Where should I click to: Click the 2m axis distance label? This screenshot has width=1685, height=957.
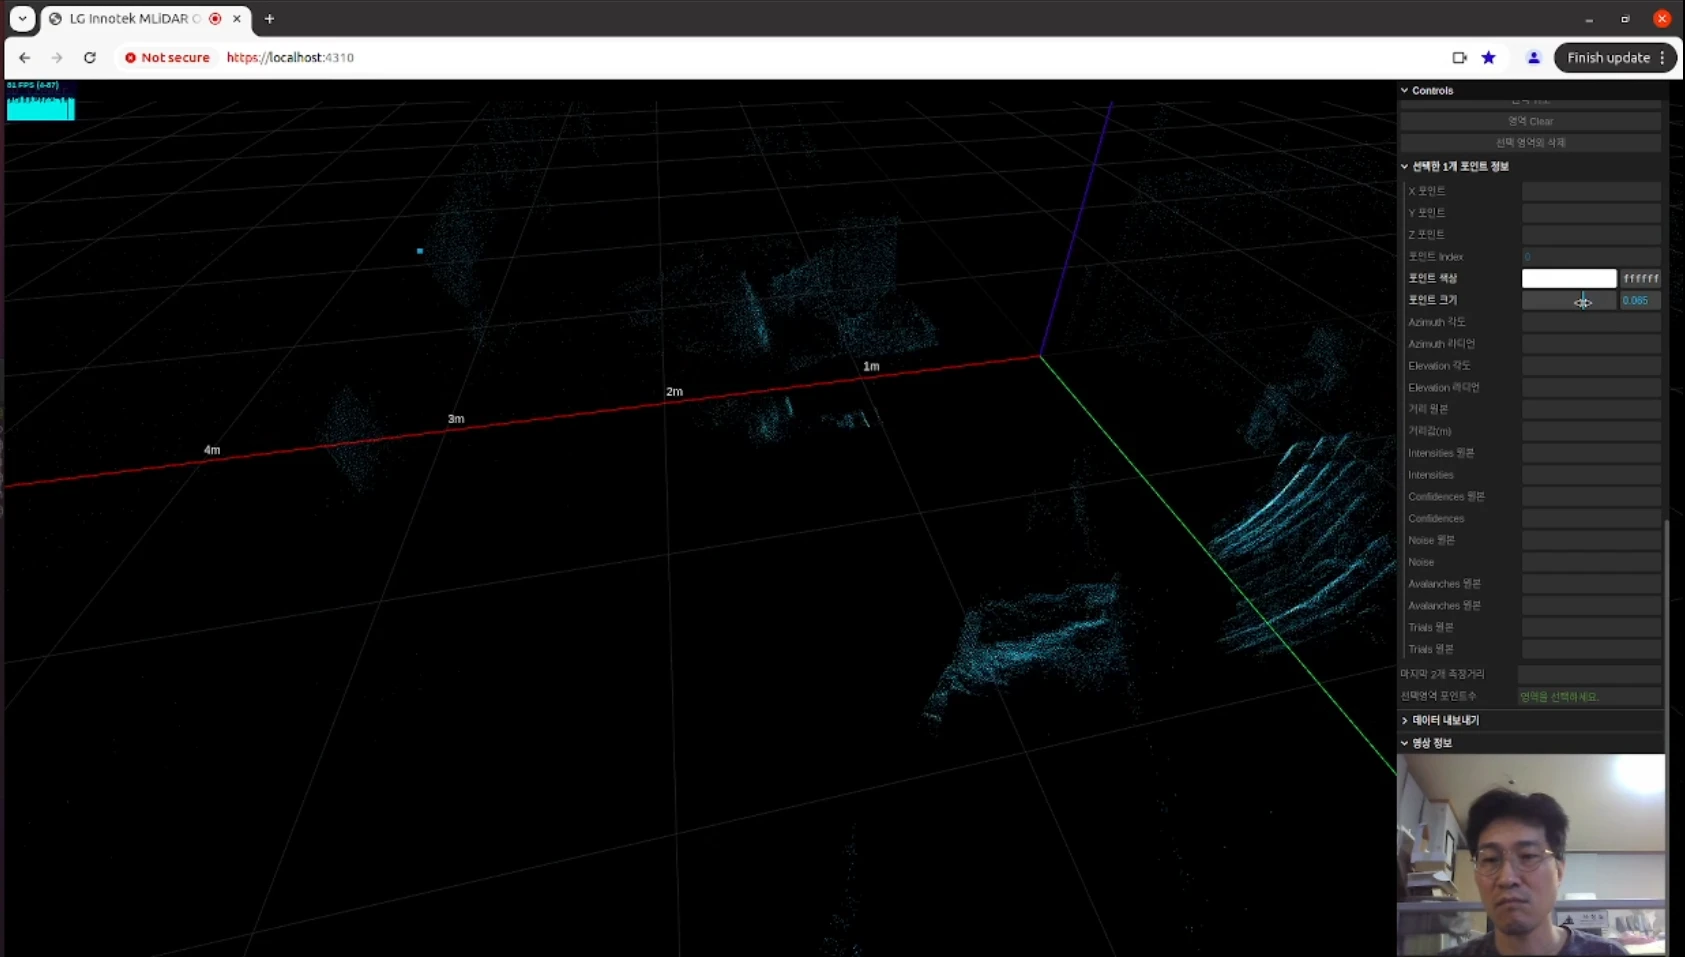[x=674, y=392]
